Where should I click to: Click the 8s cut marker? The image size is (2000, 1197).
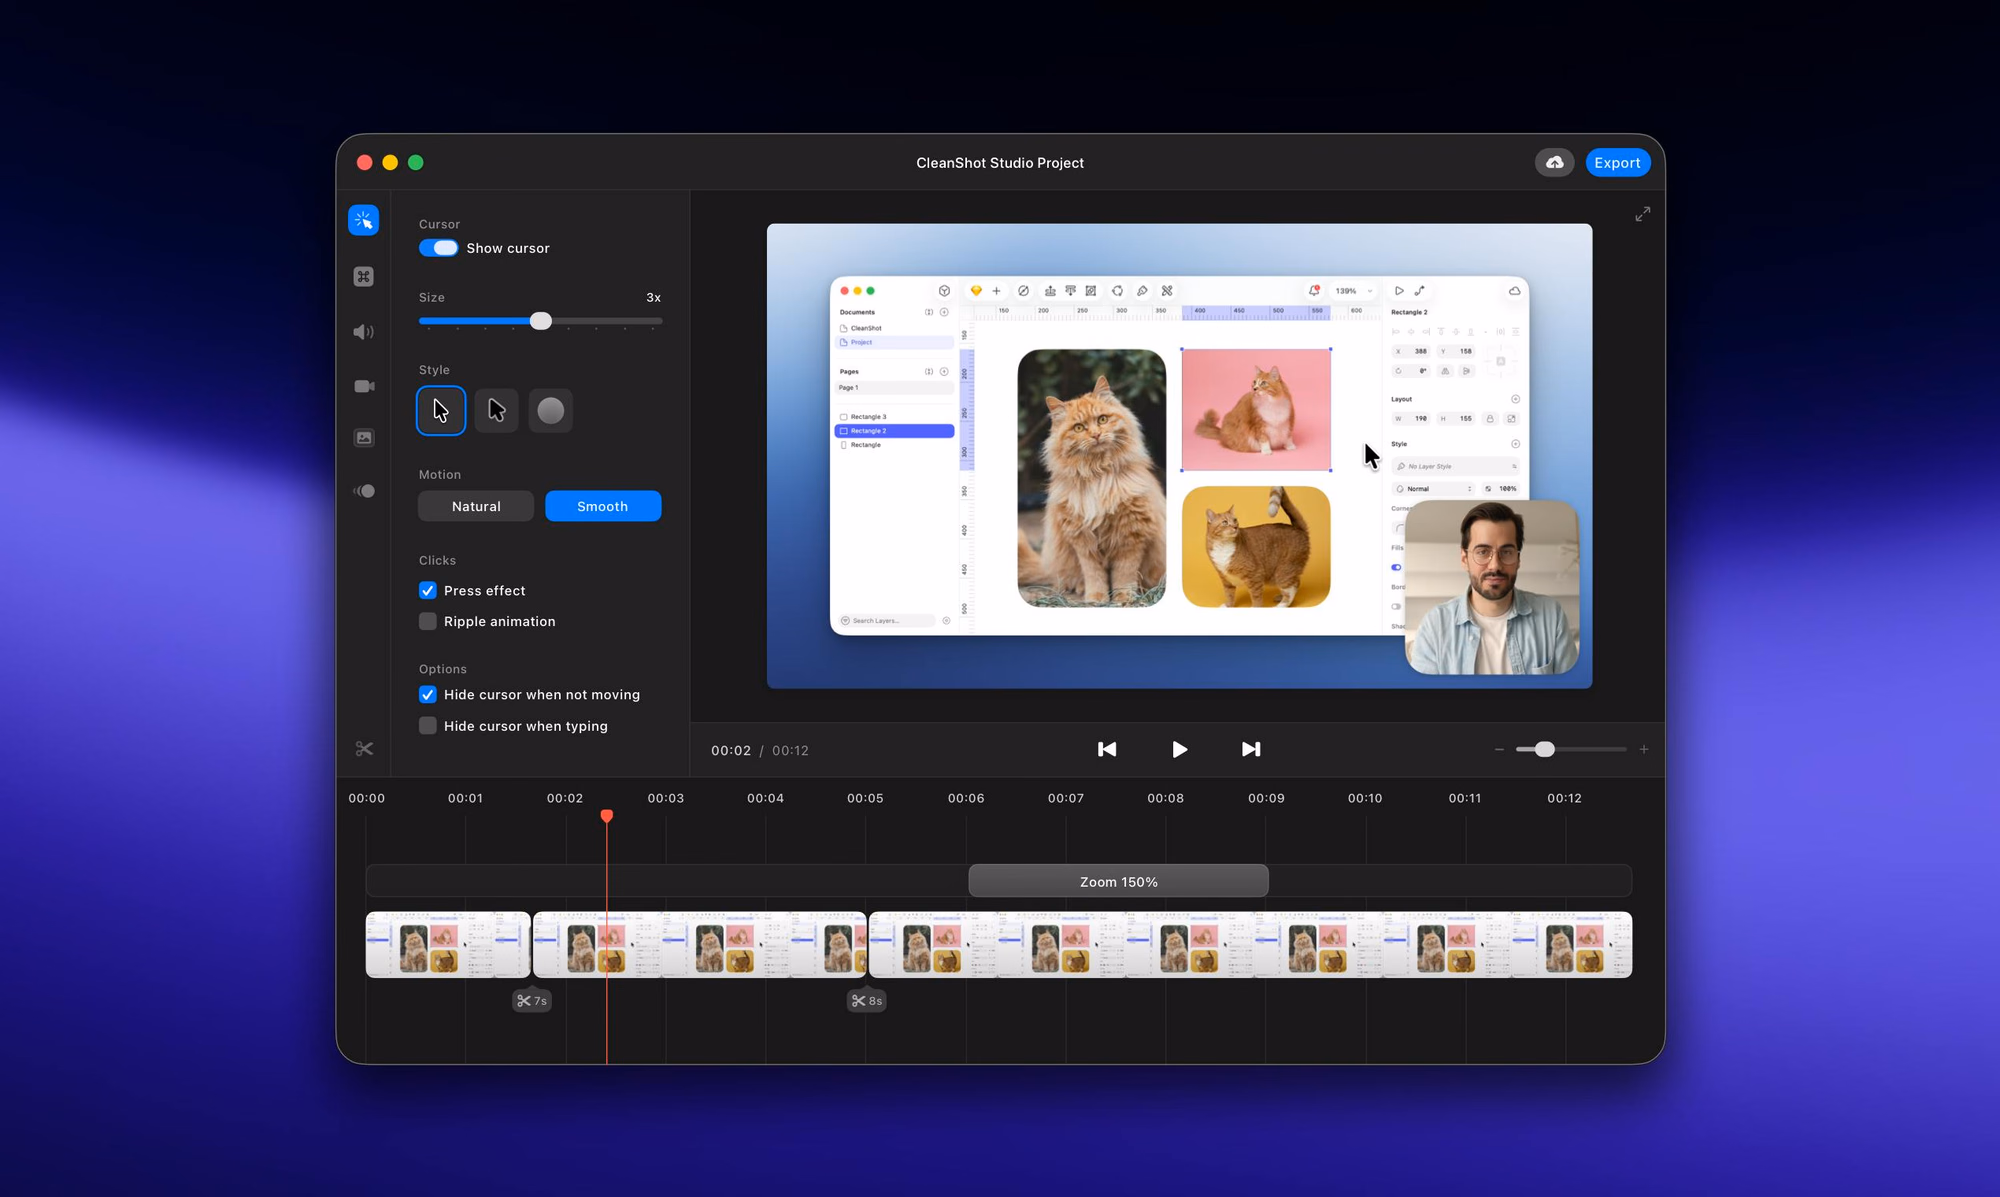867,1001
